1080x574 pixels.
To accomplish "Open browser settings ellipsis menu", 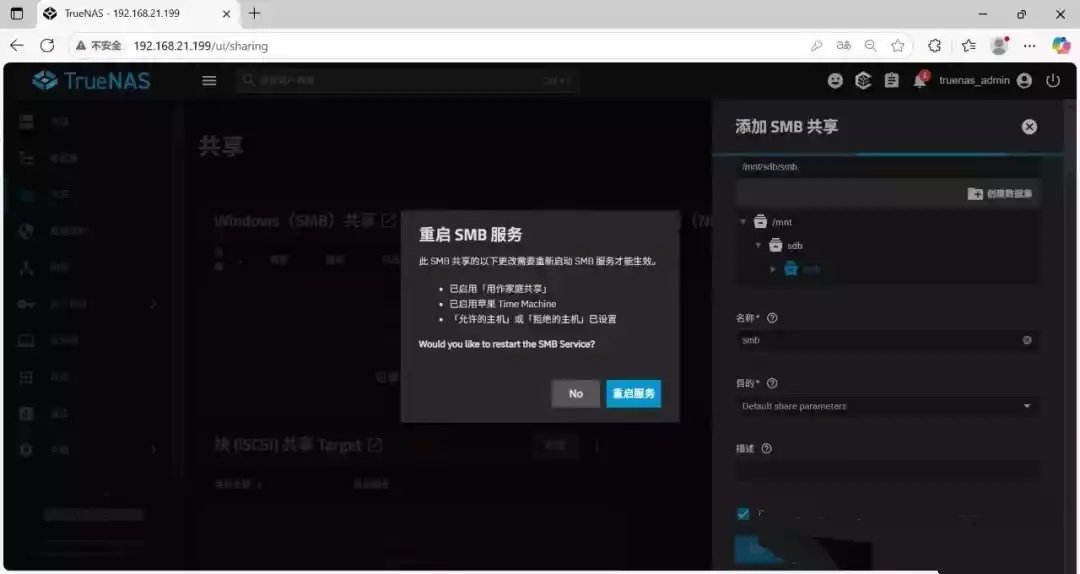I will [x=1029, y=45].
